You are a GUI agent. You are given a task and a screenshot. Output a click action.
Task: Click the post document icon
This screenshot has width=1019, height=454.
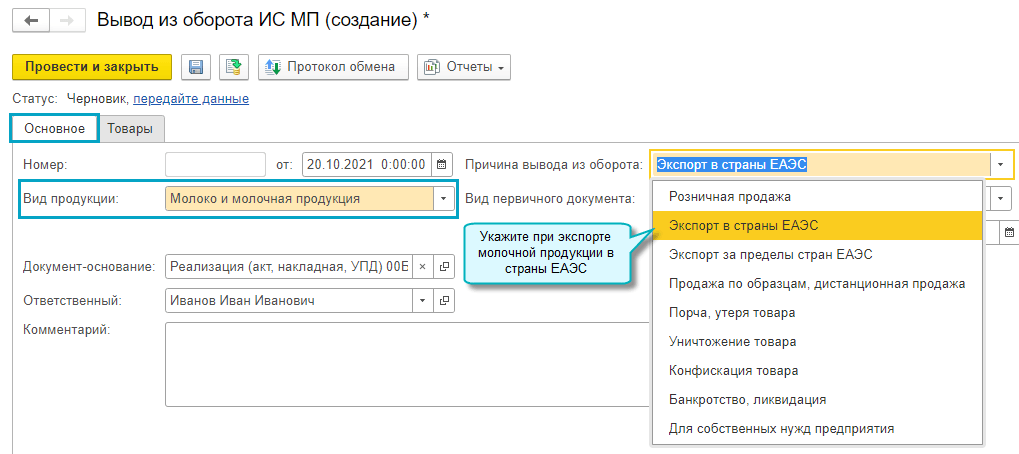(x=234, y=67)
